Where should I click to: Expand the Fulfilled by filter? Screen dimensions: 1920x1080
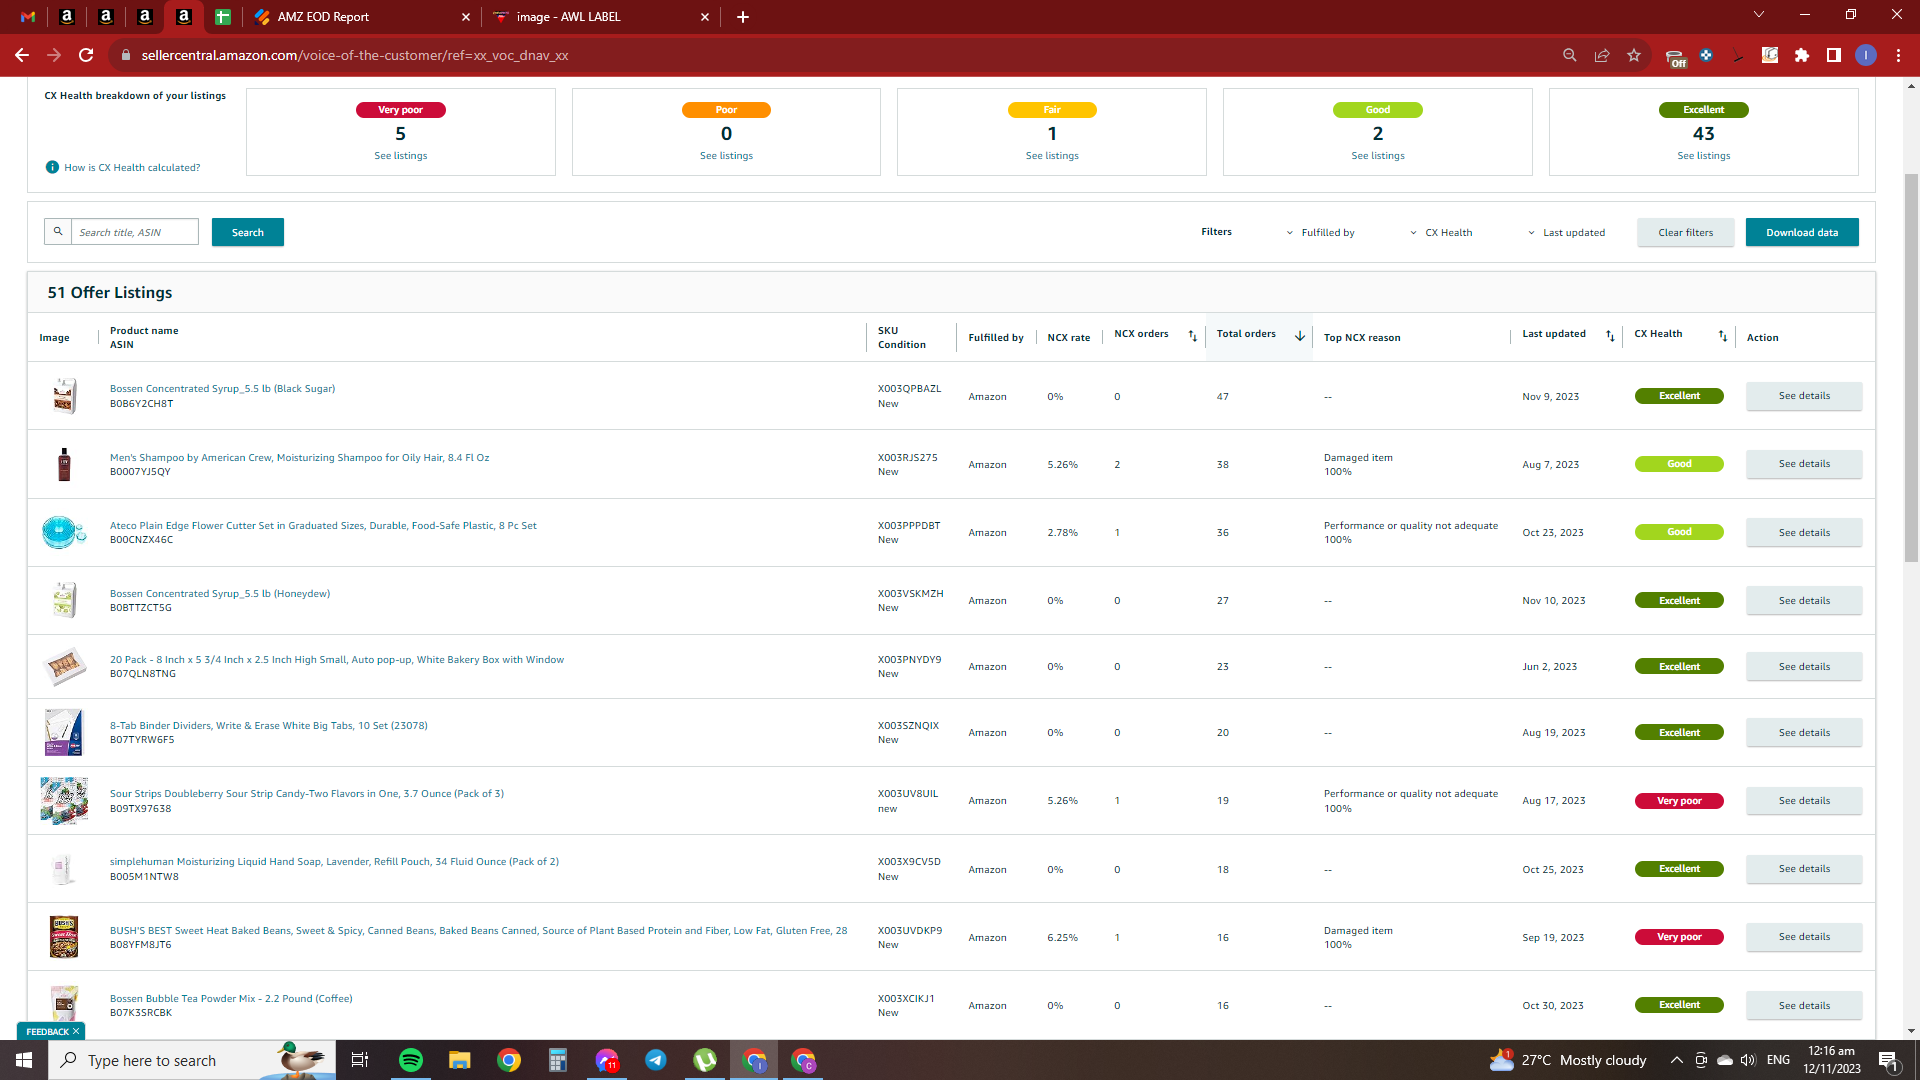pos(1320,232)
